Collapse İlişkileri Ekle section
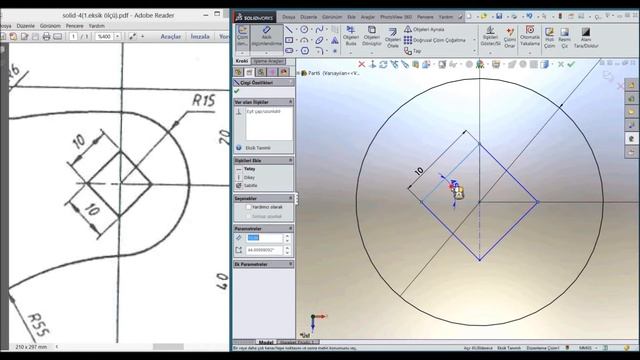 point(291,160)
